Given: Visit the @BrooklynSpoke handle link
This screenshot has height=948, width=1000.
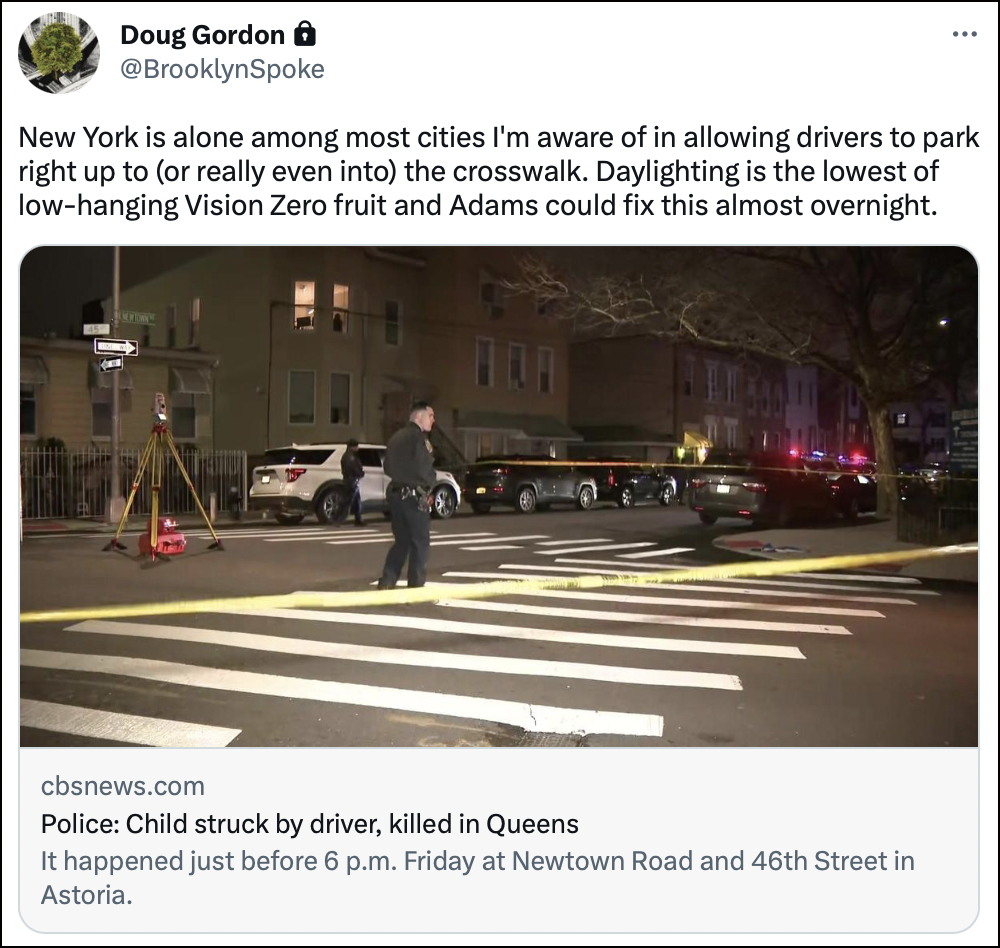Looking at the screenshot, I should pyautogui.click(x=222, y=69).
